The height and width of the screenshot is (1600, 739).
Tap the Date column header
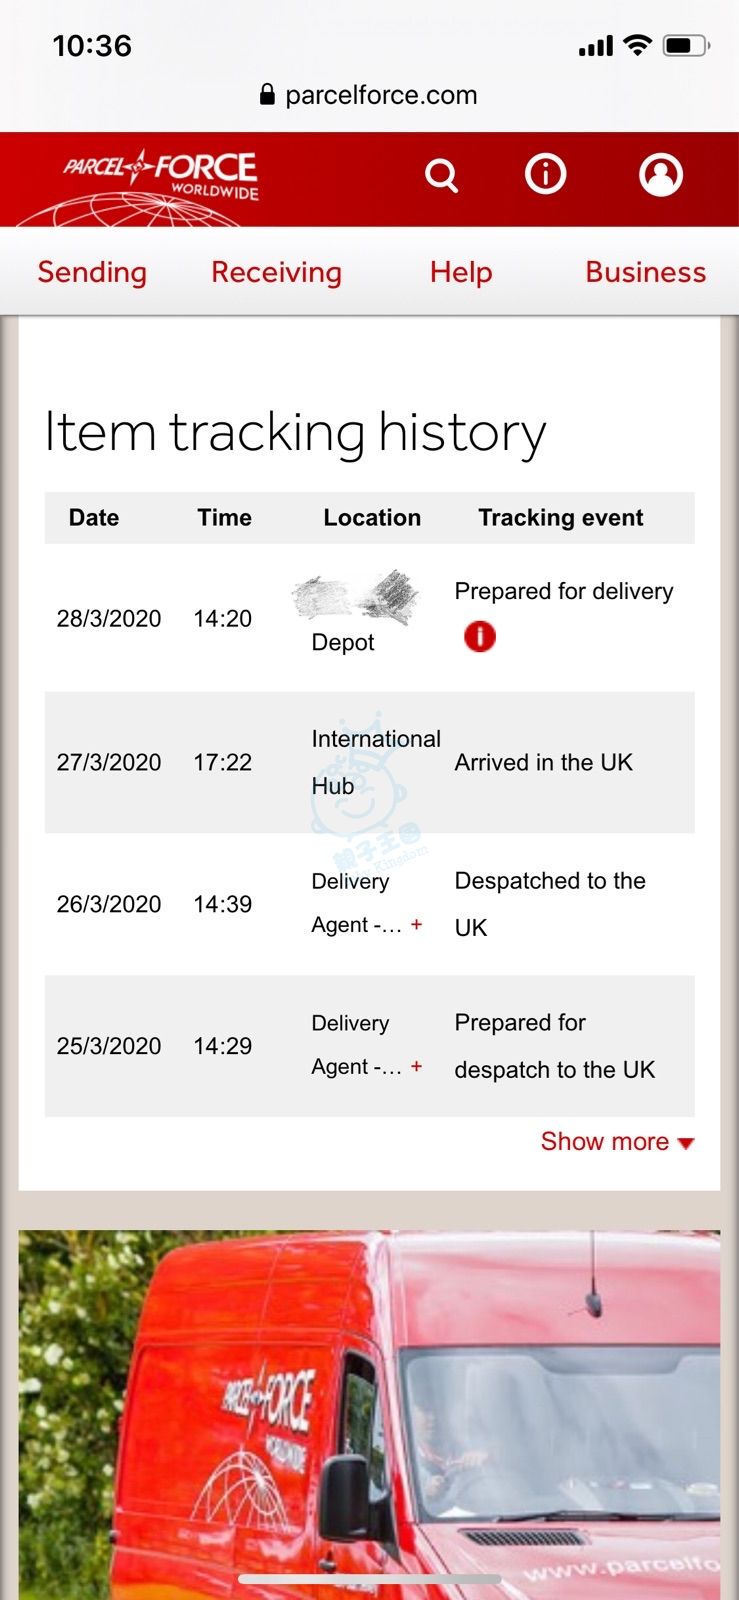(x=94, y=518)
